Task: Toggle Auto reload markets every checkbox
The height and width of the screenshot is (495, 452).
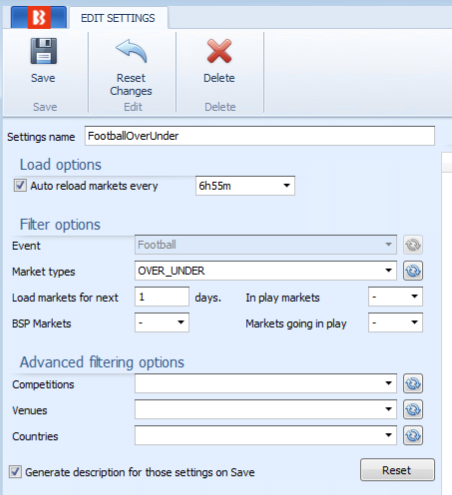Action: click(x=20, y=185)
